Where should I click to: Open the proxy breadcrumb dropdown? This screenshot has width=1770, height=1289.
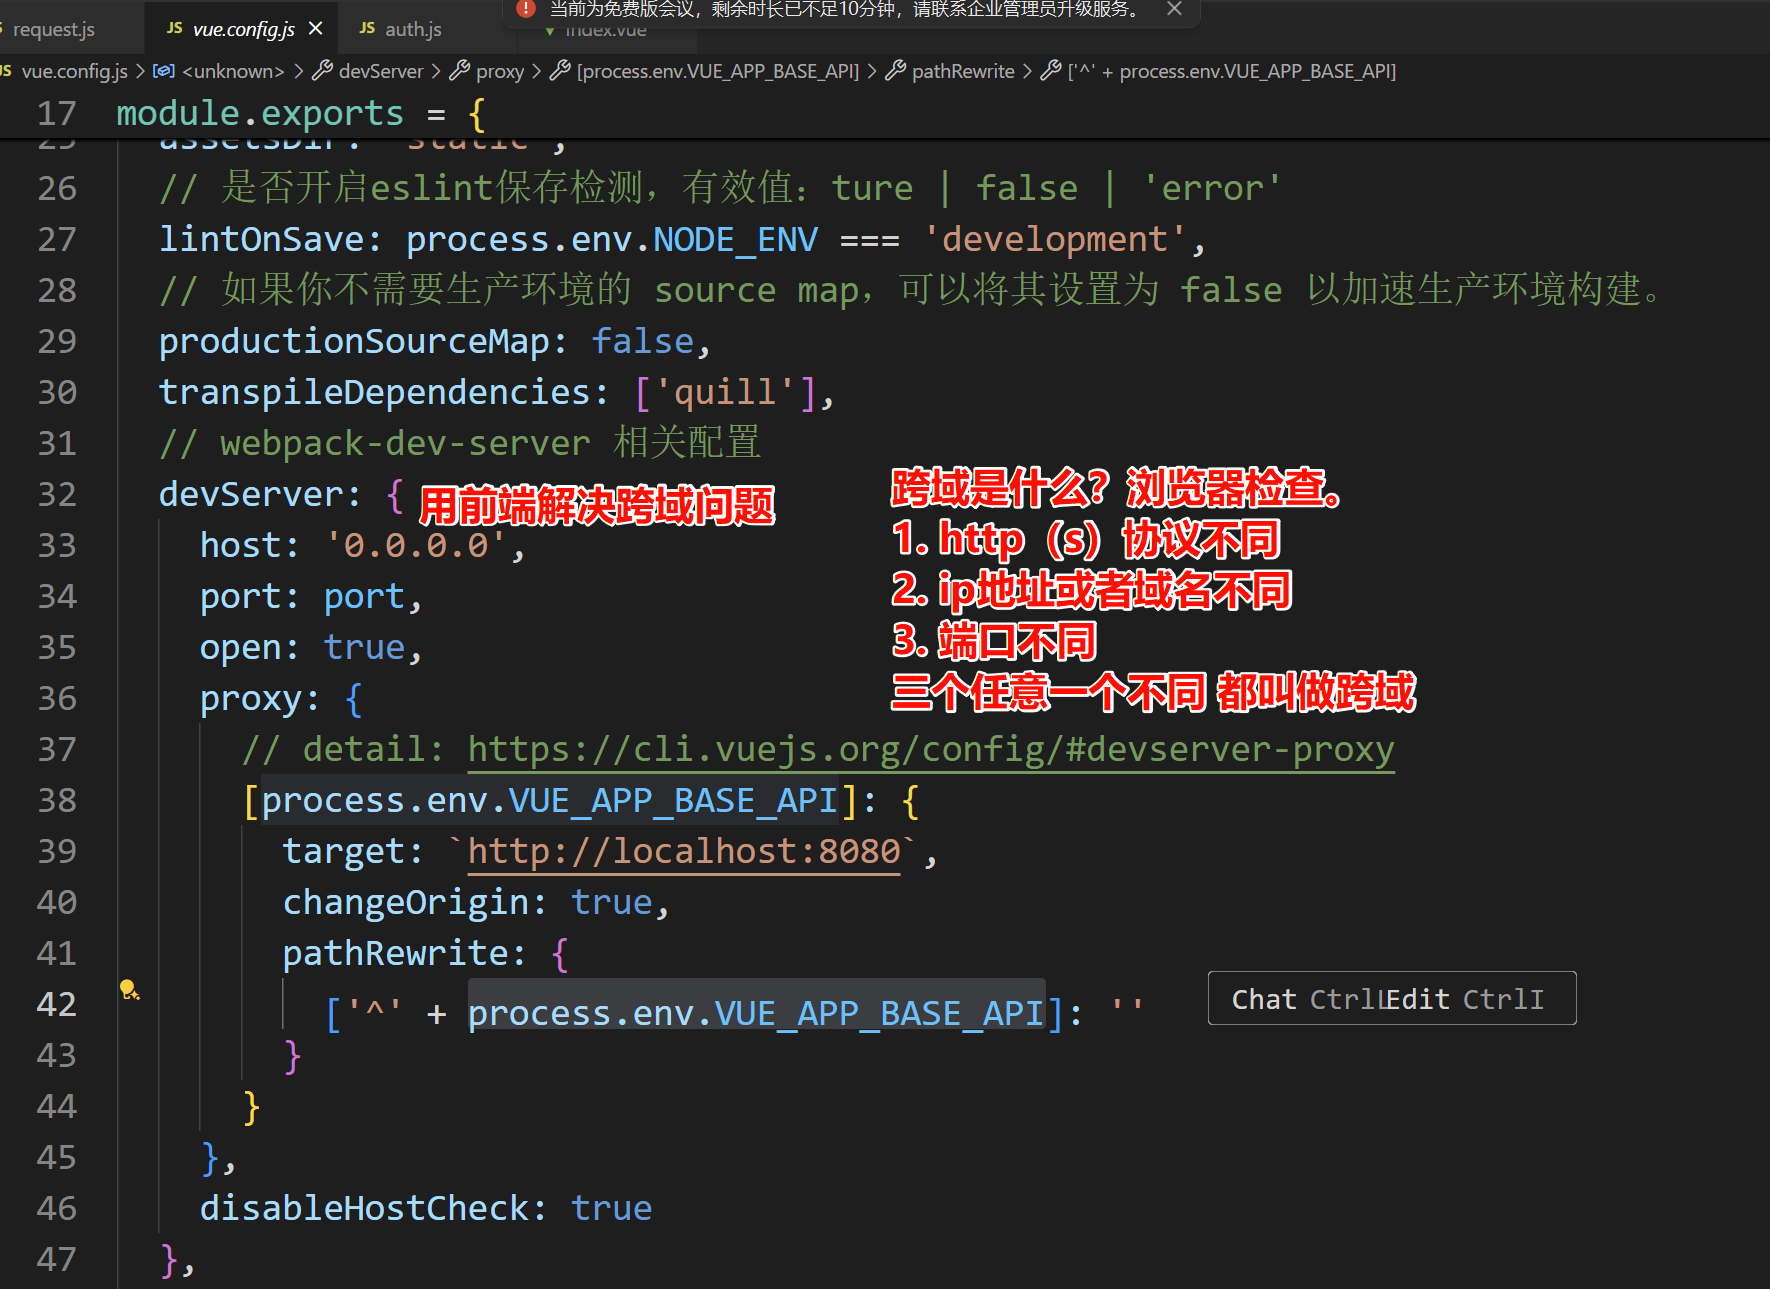pos(499,71)
